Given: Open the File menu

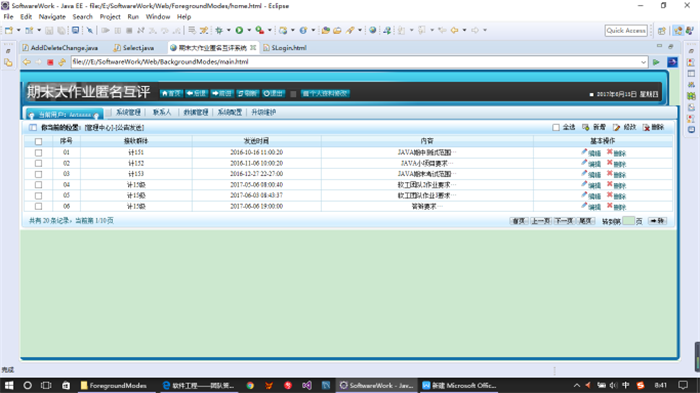Looking at the screenshot, I should [x=8, y=17].
